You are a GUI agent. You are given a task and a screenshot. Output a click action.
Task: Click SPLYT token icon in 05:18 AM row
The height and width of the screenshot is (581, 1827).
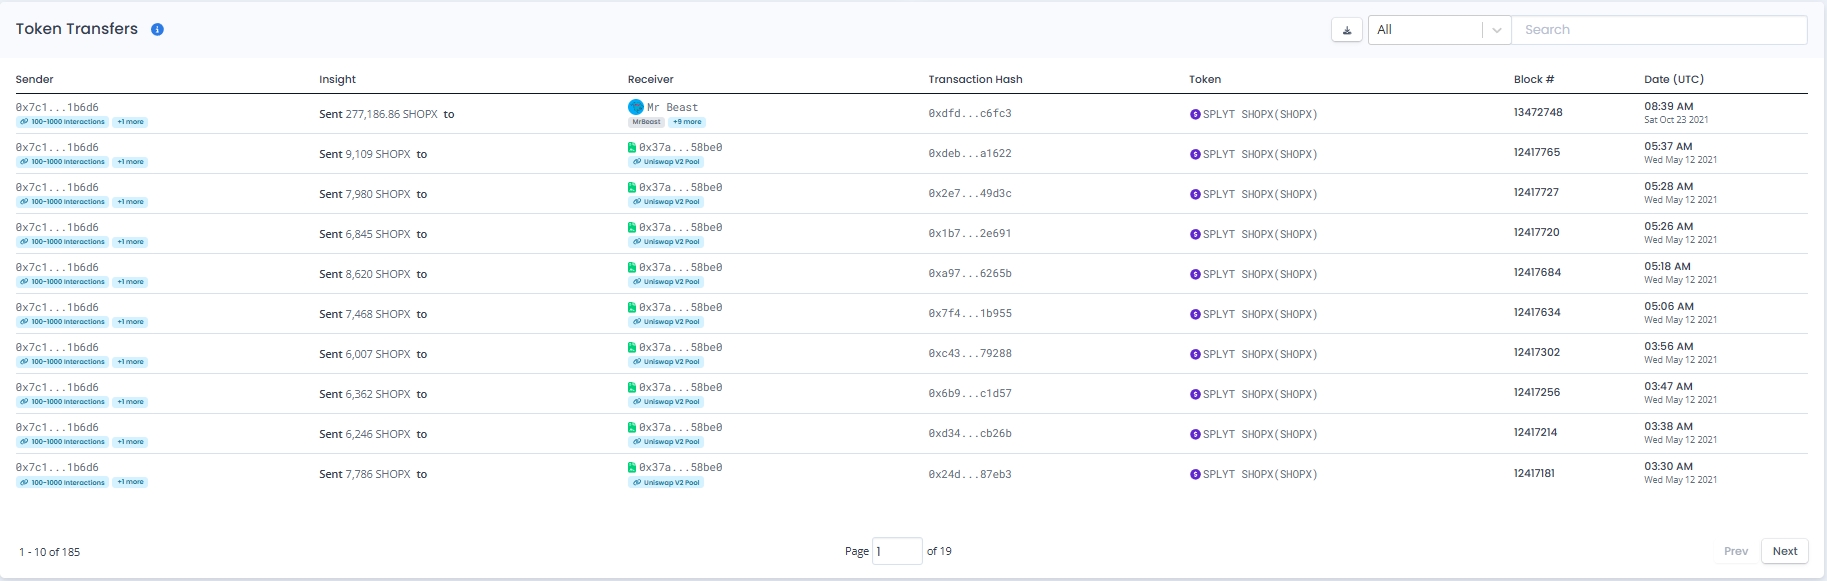1195,275
